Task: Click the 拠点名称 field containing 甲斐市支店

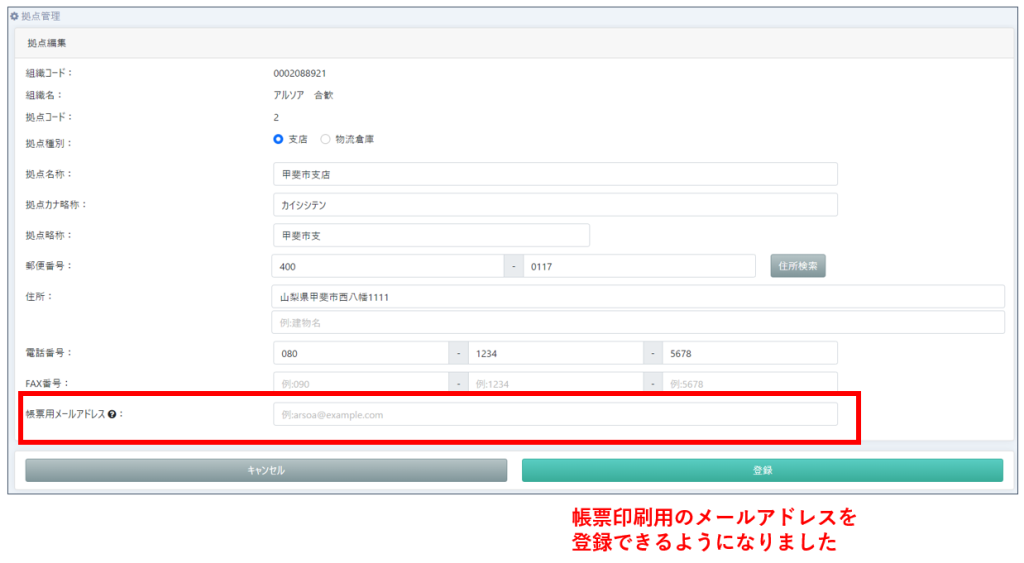Action: pos(555,174)
